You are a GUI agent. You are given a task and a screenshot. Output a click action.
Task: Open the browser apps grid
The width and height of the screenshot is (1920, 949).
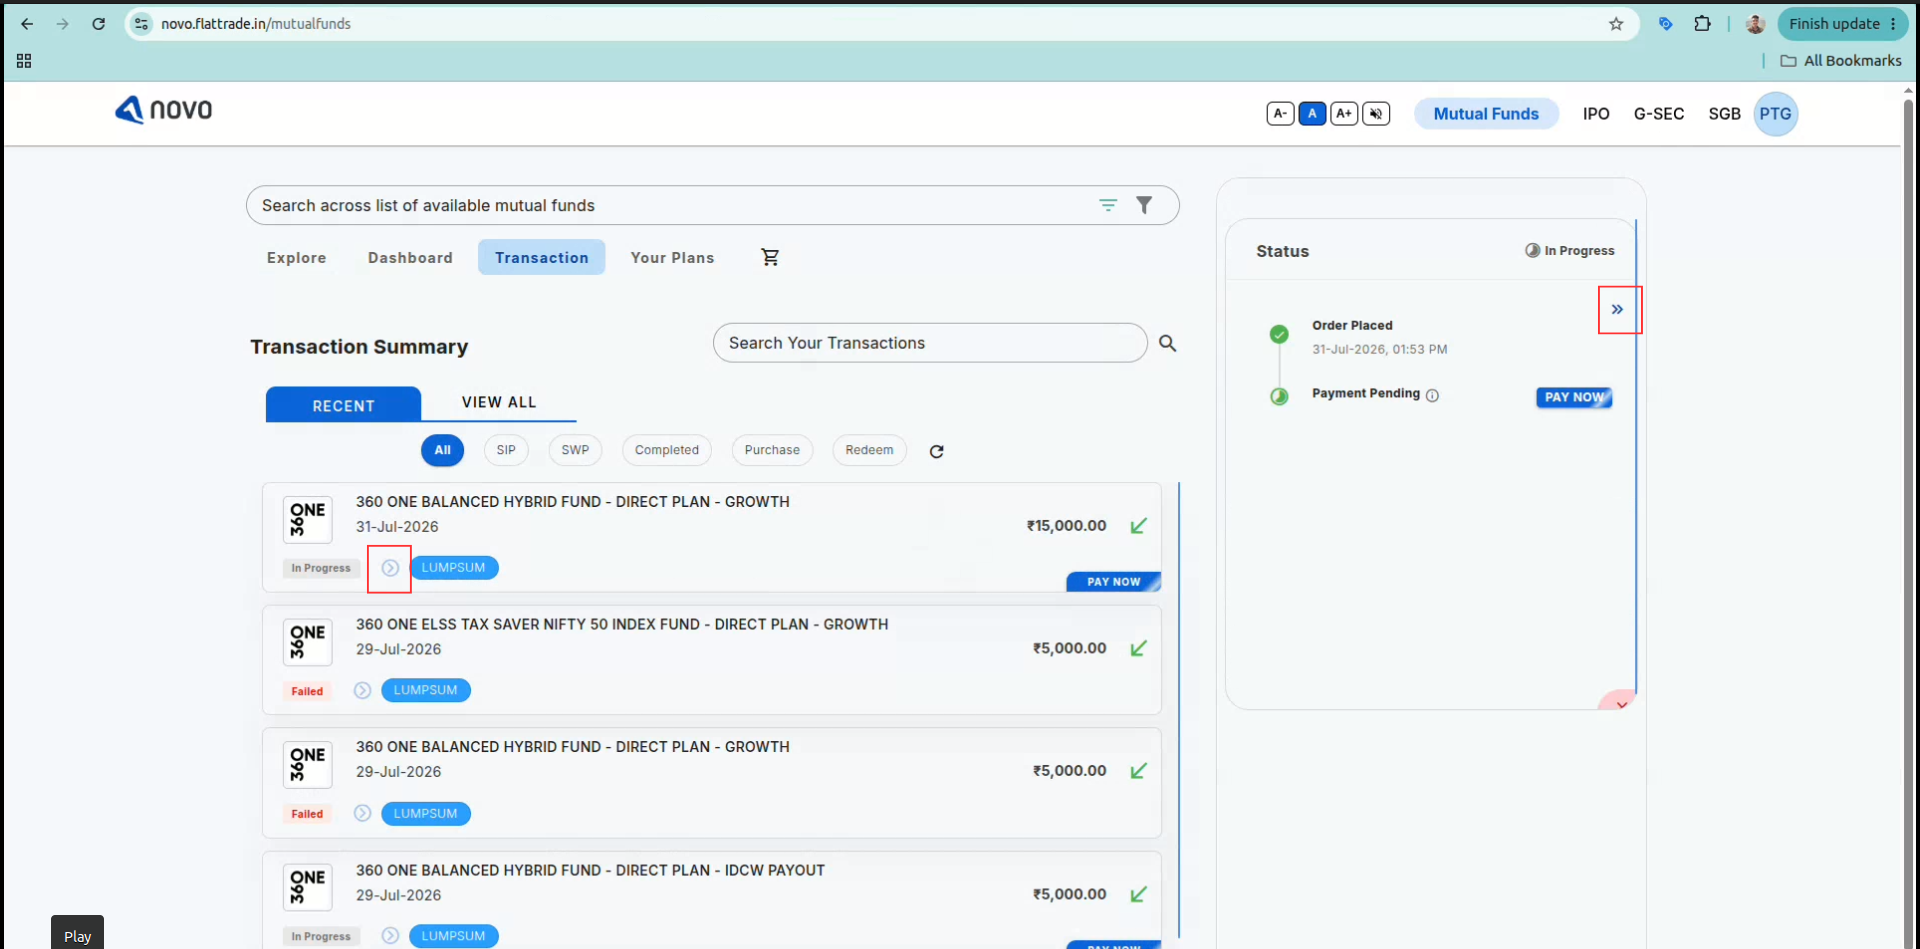[24, 61]
